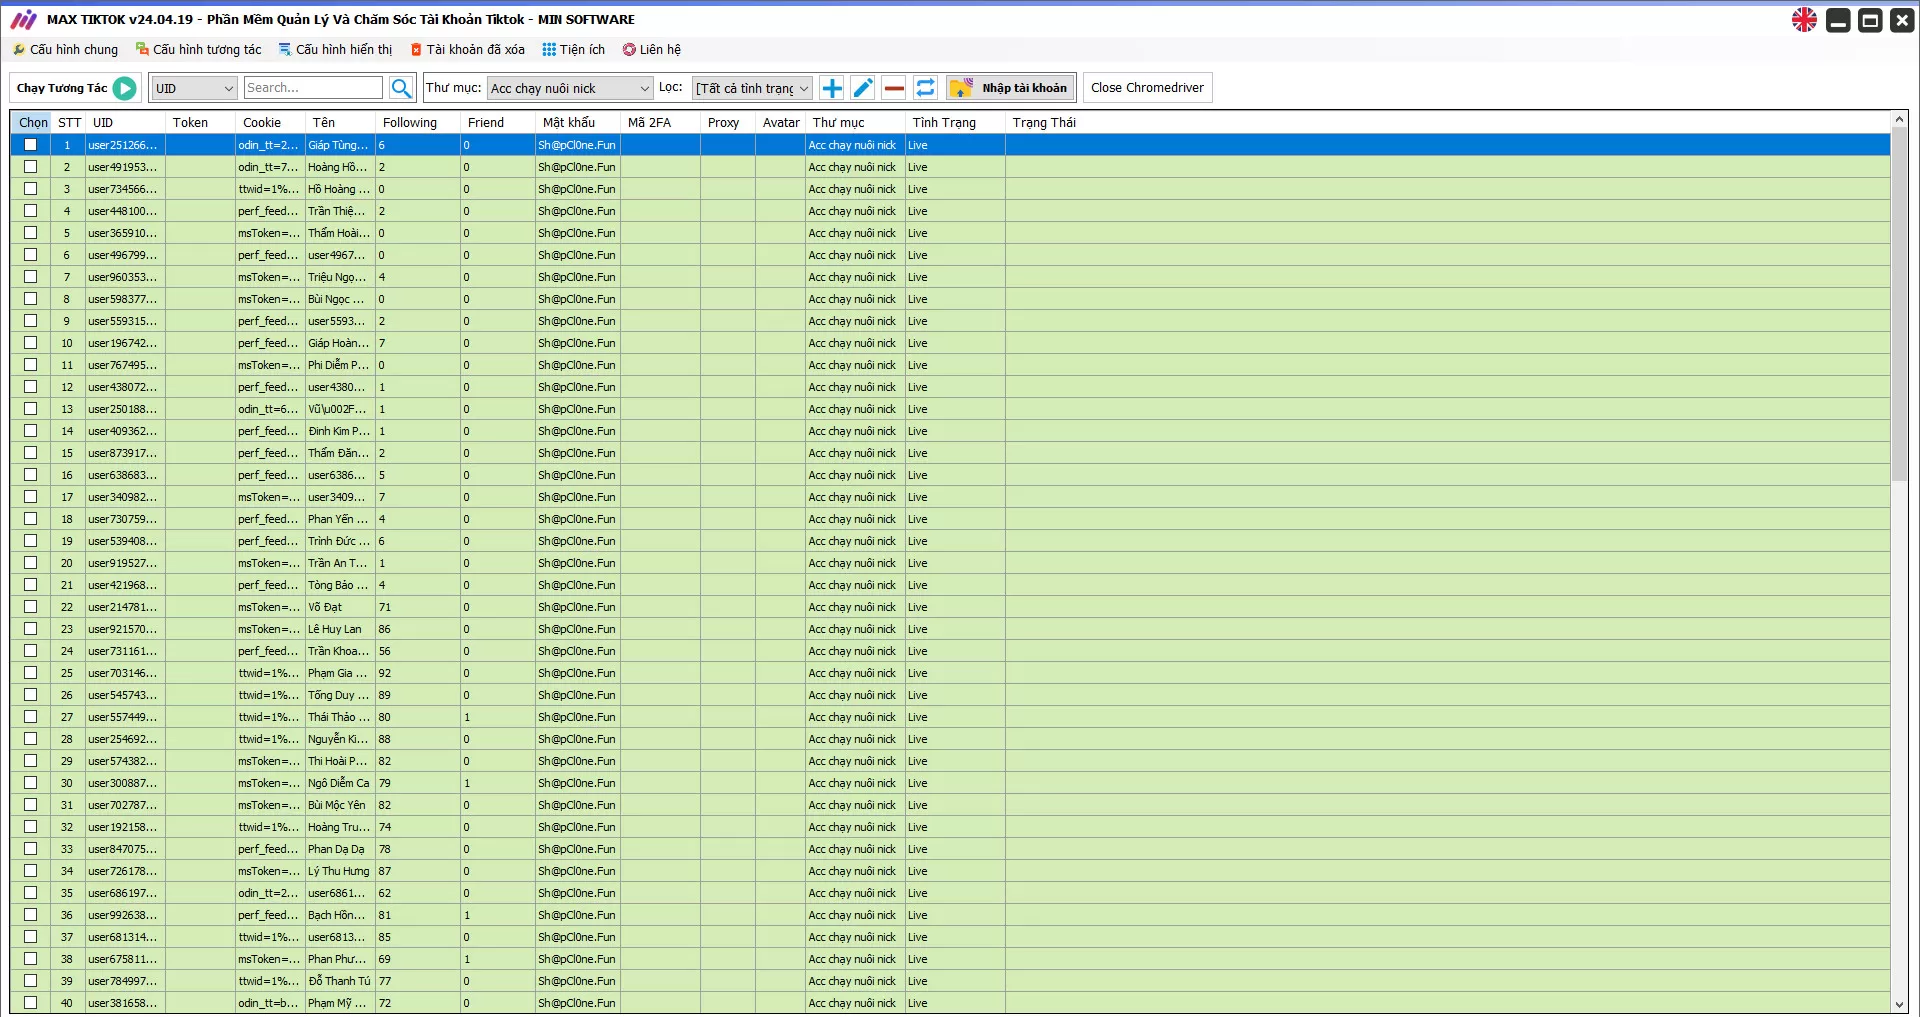Click the red minus delete-folder icon
Viewport: 1920px width, 1017px height.
pos(894,88)
